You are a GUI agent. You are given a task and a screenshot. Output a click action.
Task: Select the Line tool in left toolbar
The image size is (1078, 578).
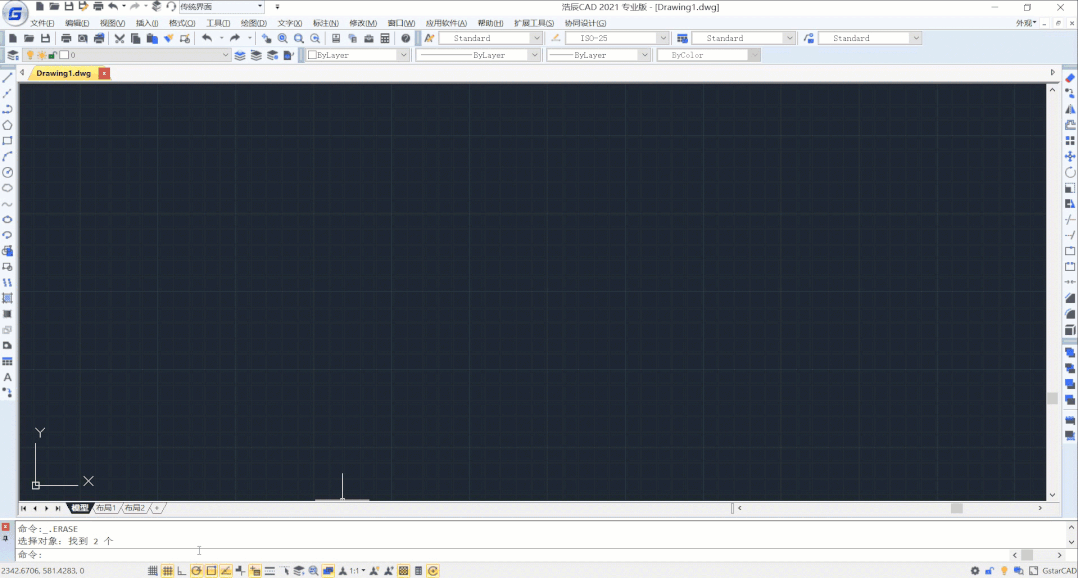point(8,78)
